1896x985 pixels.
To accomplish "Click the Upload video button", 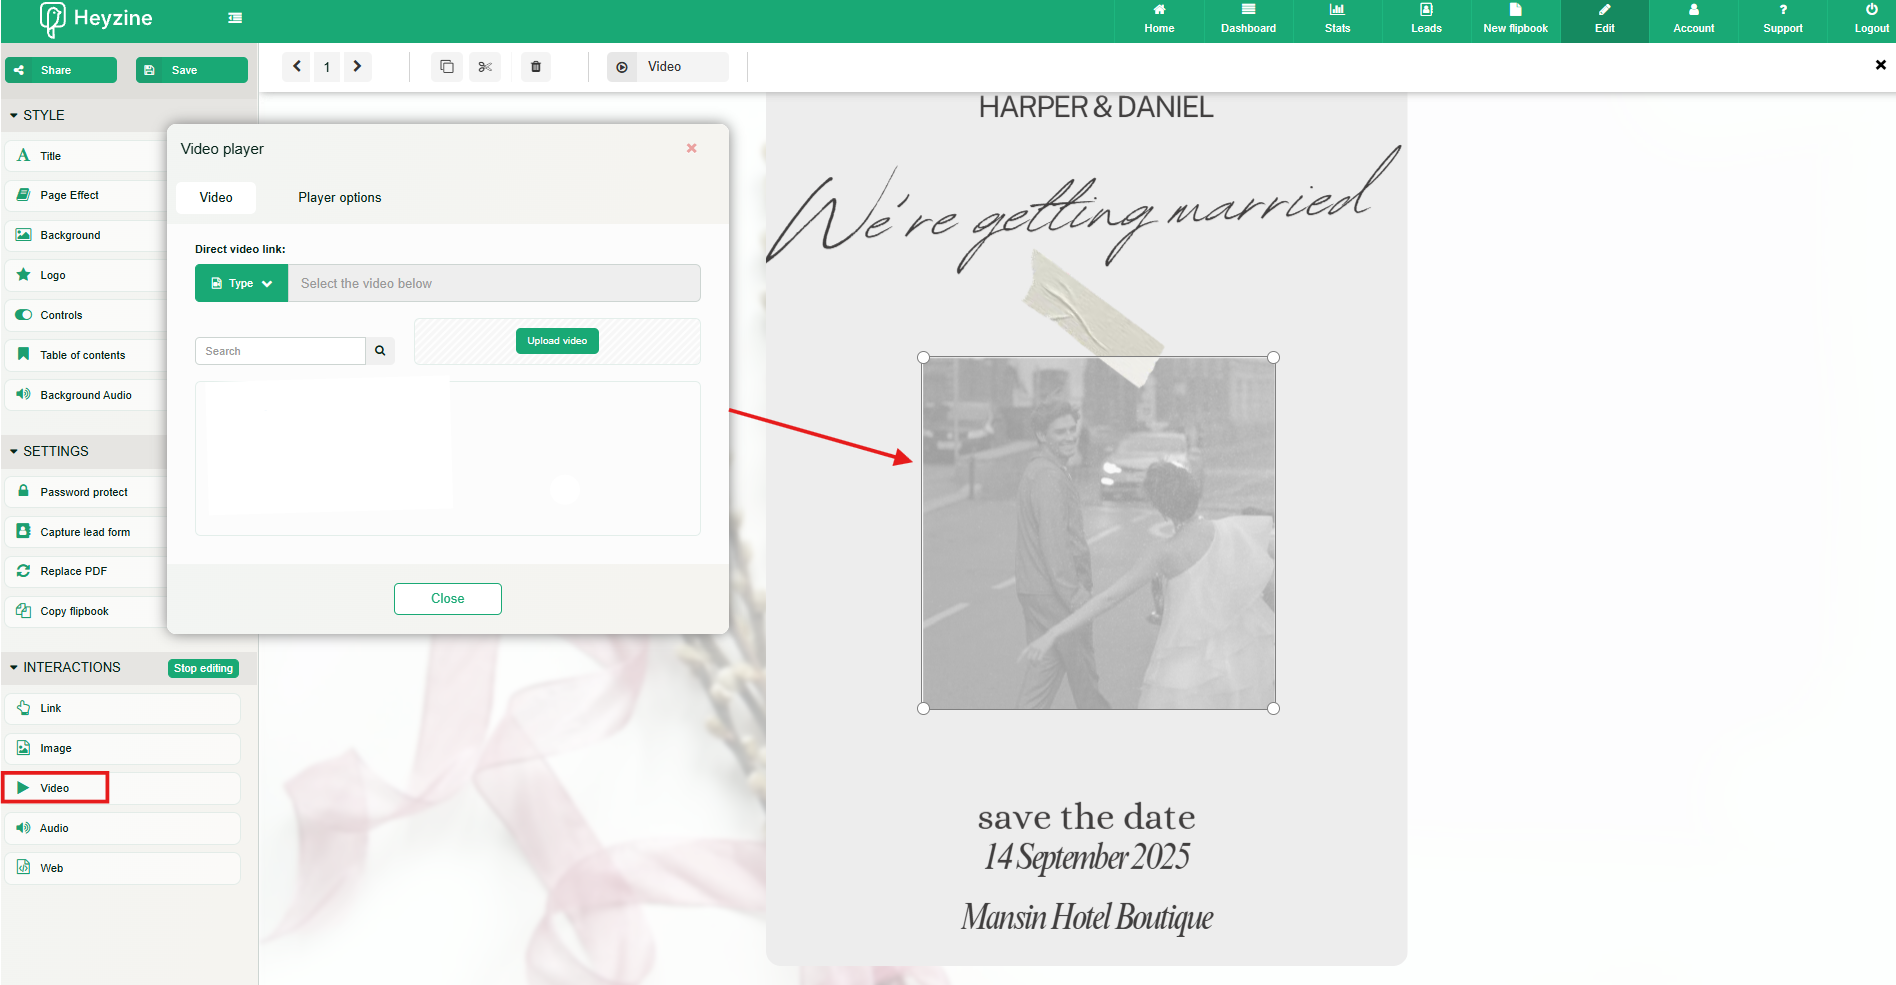I will [557, 341].
